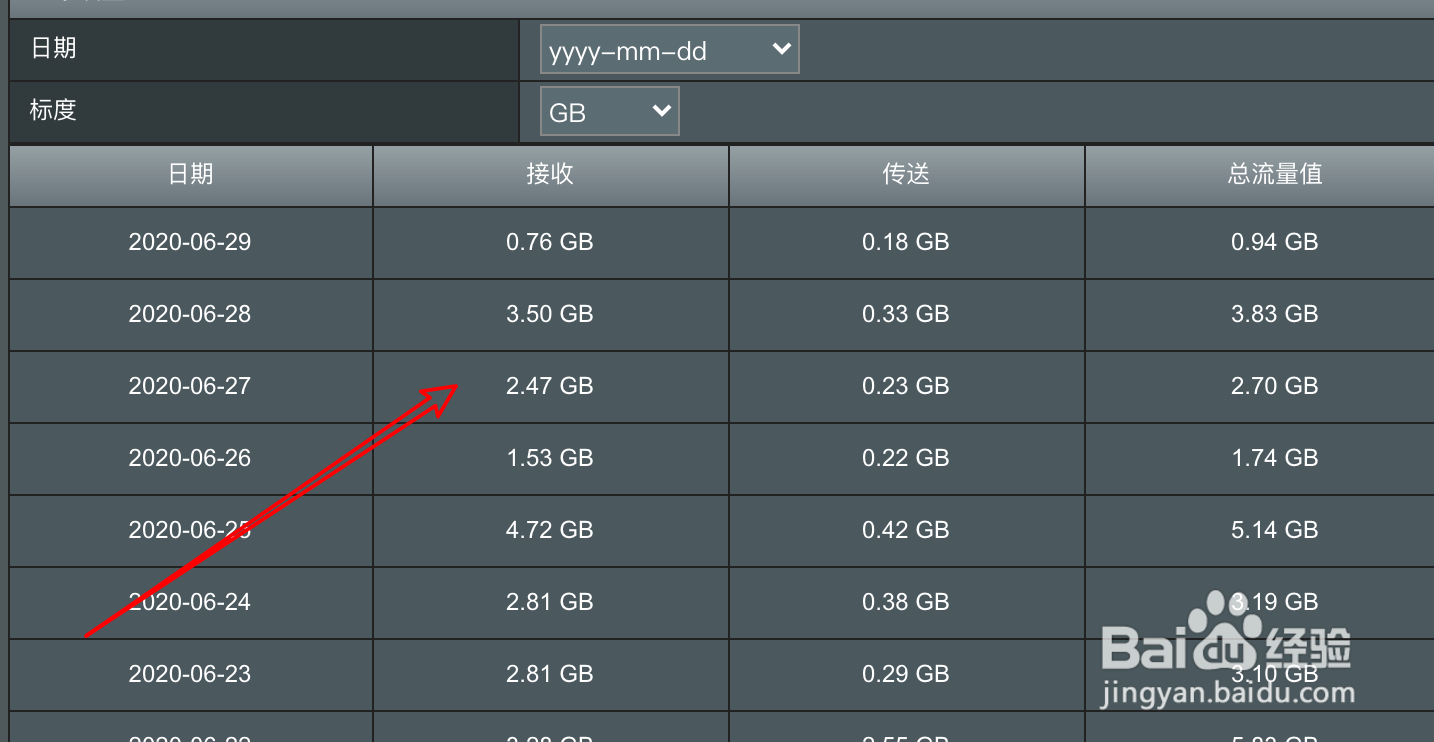Image resolution: width=1434 pixels, height=742 pixels.
Task: Click the 2020-06-26 date cell
Action: tap(190, 458)
